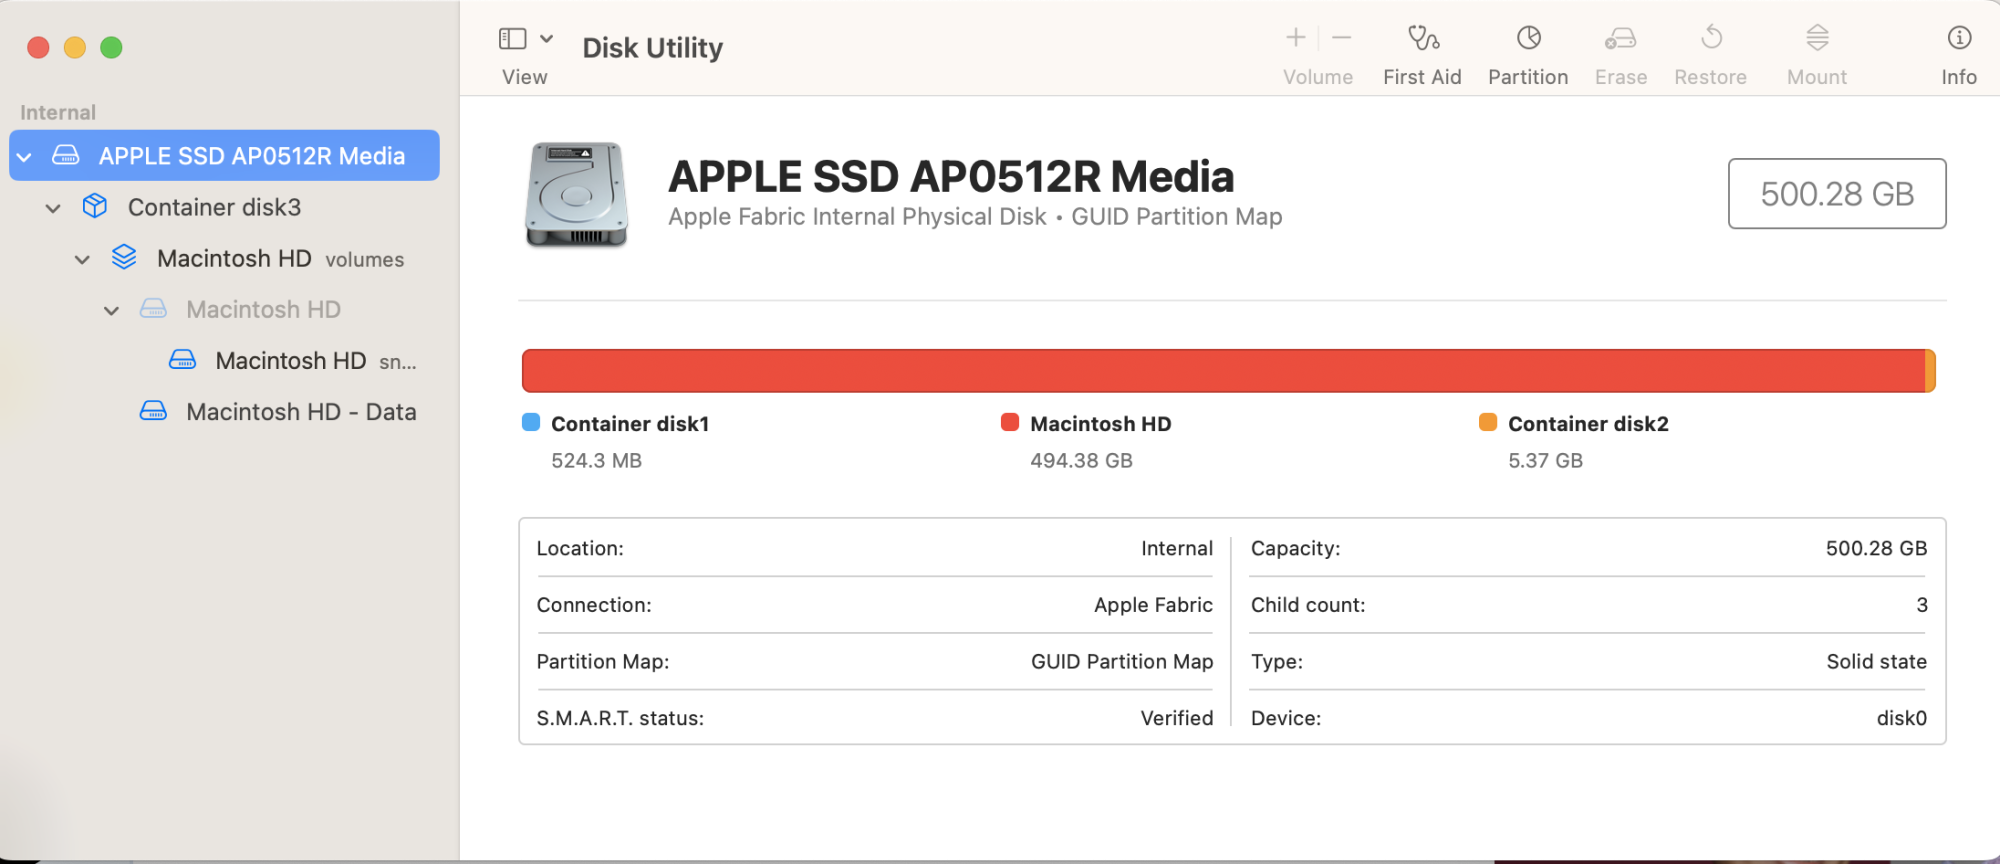The height and width of the screenshot is (864, 2000).
Task: Click the Partition label
Action: click(1528, 77)
